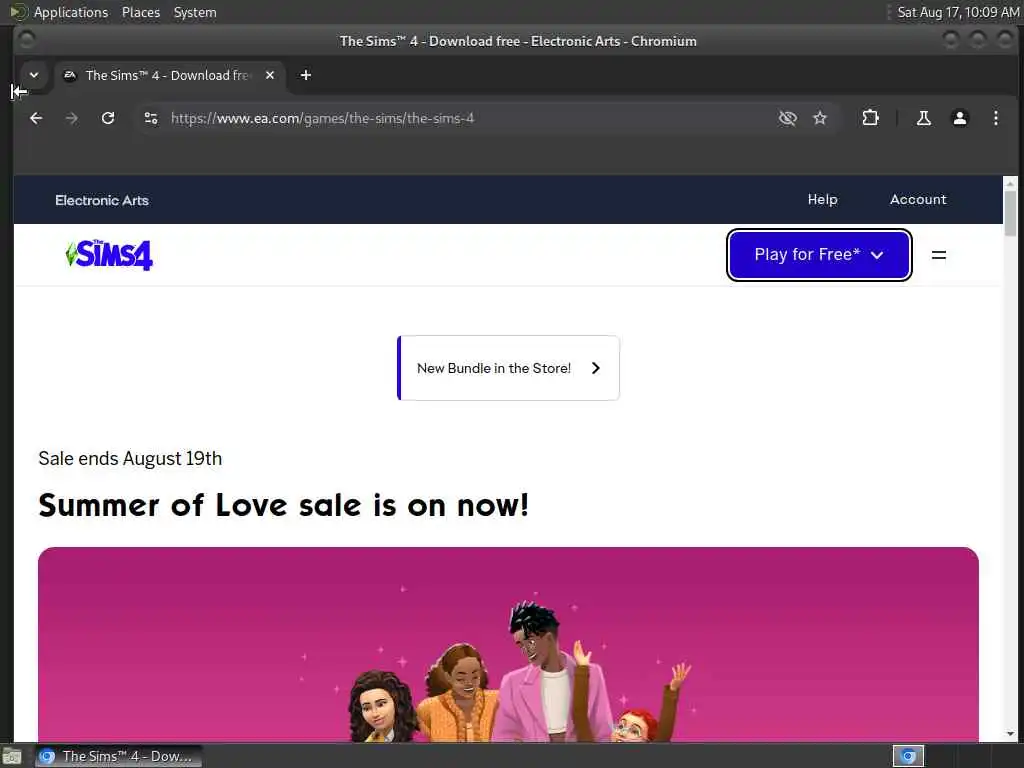The height and width of the screenshot is (768, 1024).
Task: Click 'Sale ends August 19th' text
Action: [130, 458]
